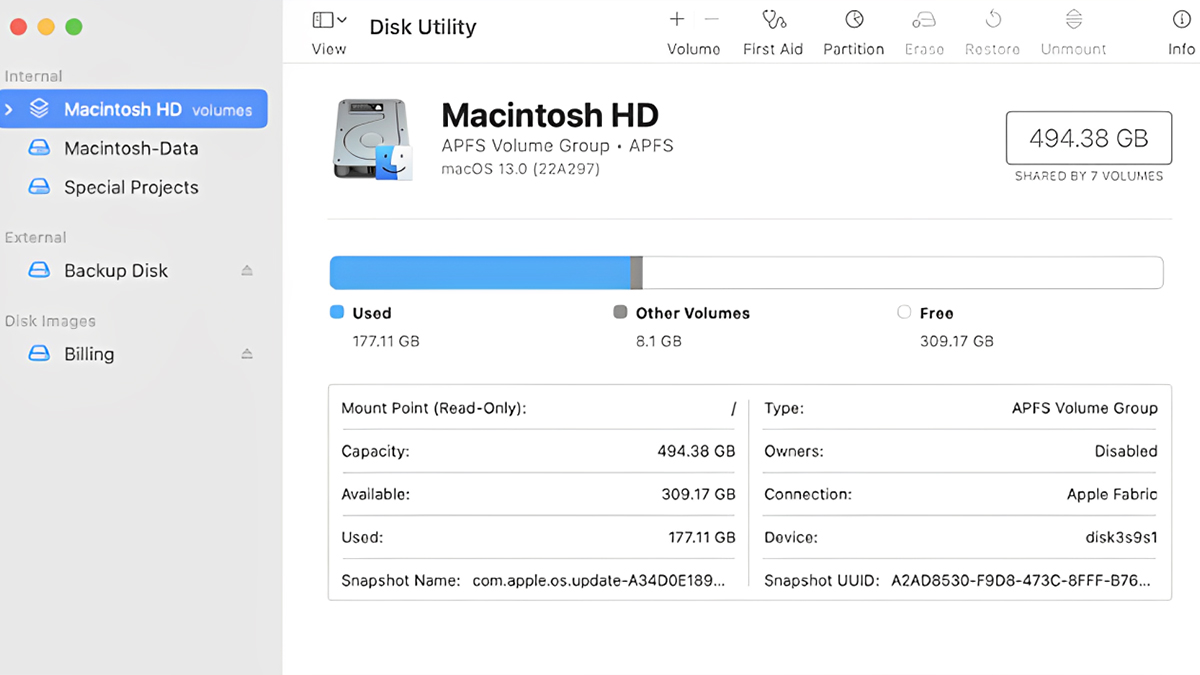
Task: Click the 494.38 GB capacity button
Action: tap(1088, 138)
